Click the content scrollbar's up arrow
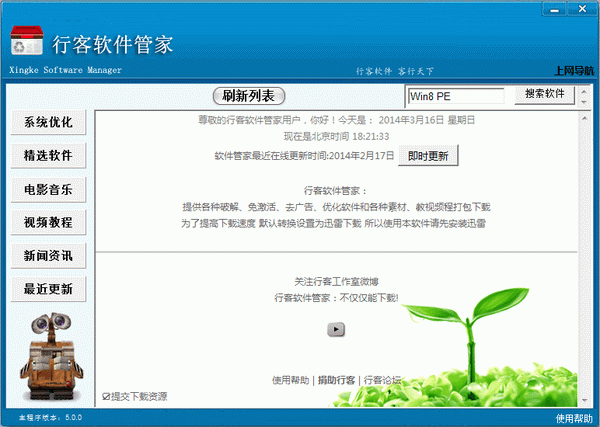 tap(584, 118)
